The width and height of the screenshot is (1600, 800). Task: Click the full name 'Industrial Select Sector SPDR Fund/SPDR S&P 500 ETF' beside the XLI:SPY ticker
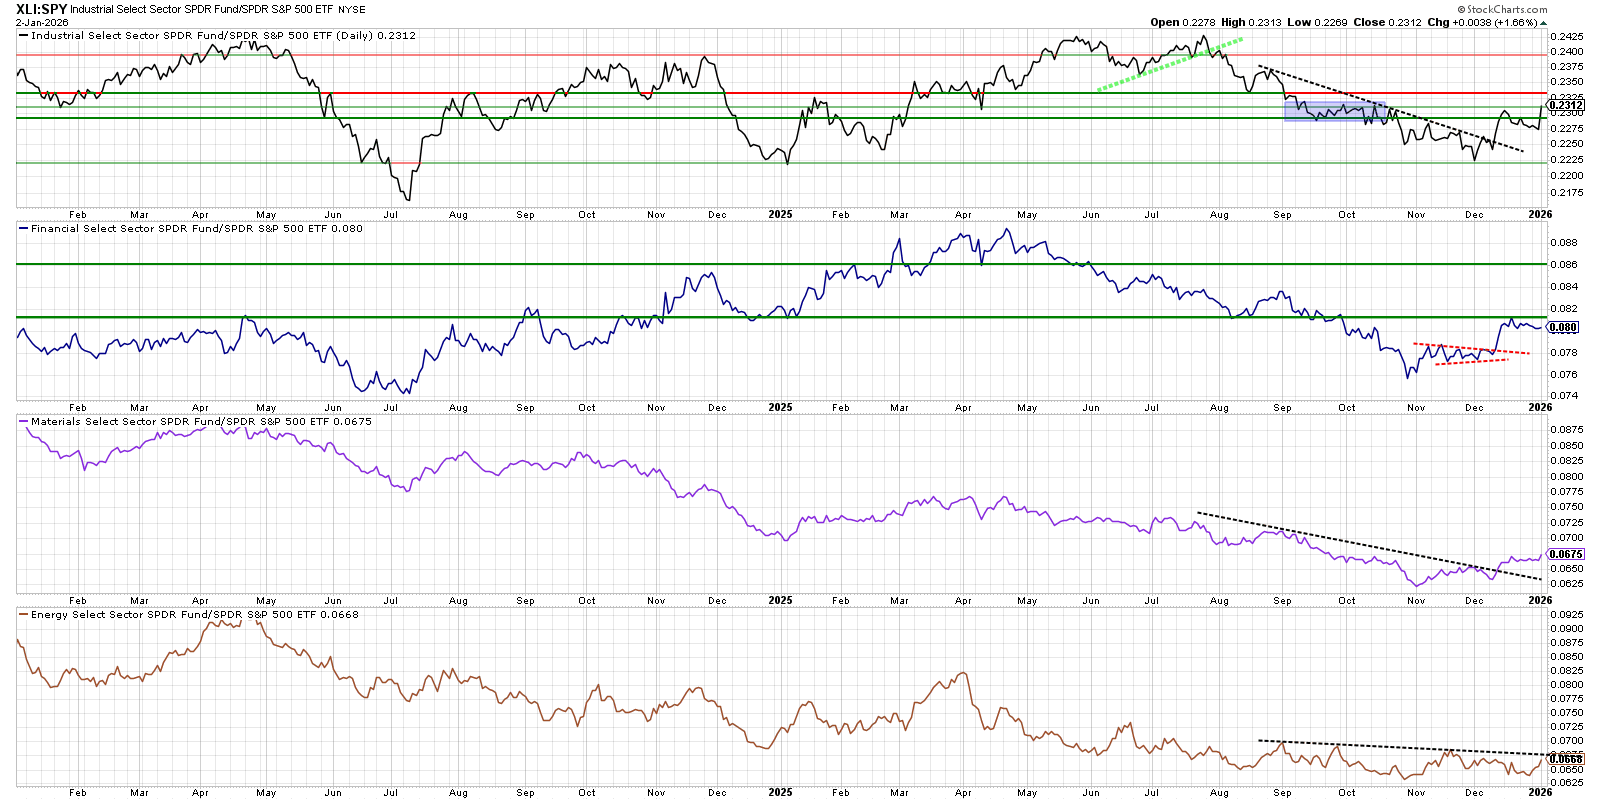(201, 10)
